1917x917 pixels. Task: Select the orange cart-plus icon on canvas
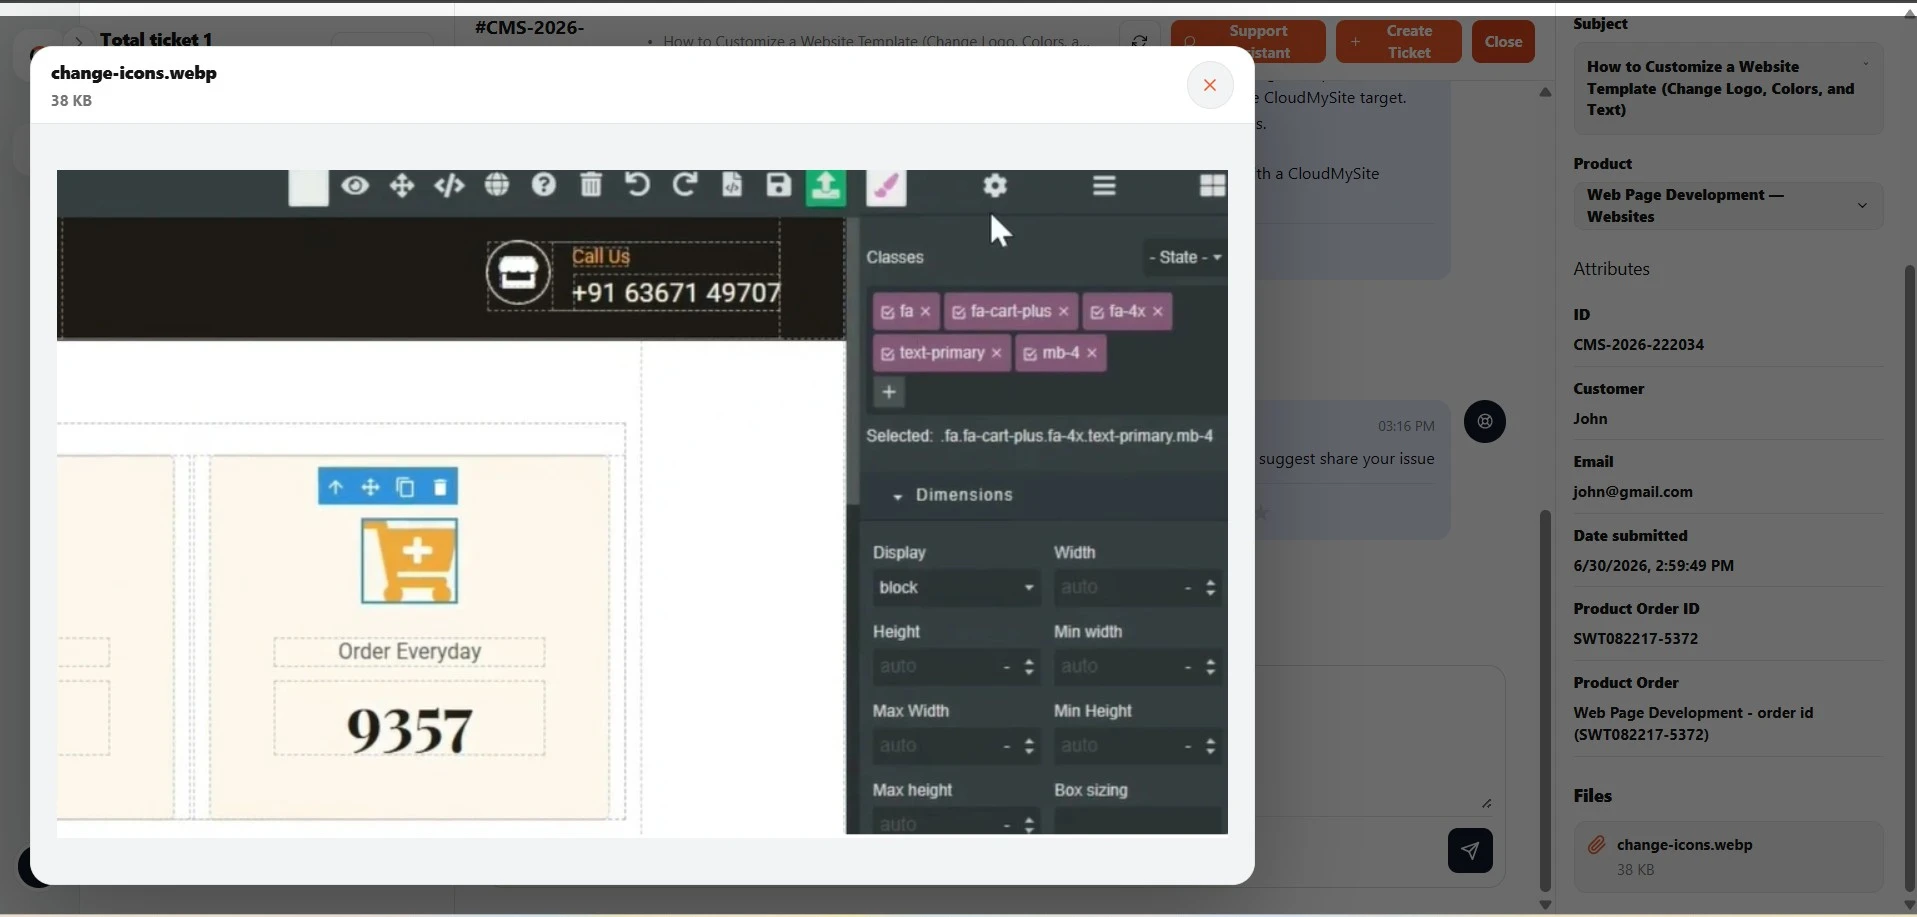click(410, 561)
